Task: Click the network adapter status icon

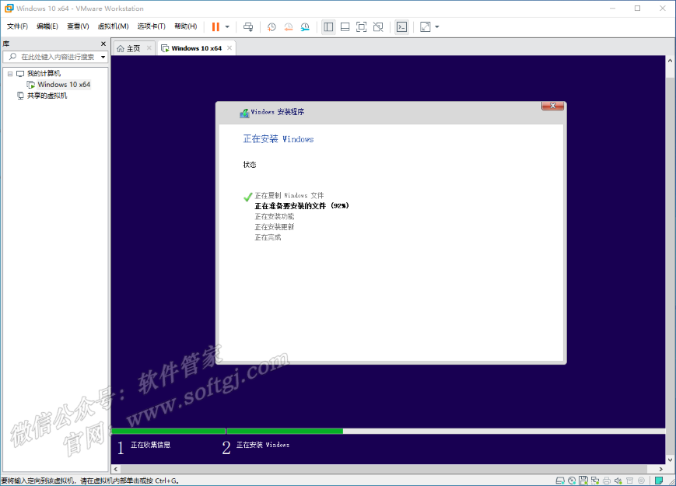Action: point(595,480)
